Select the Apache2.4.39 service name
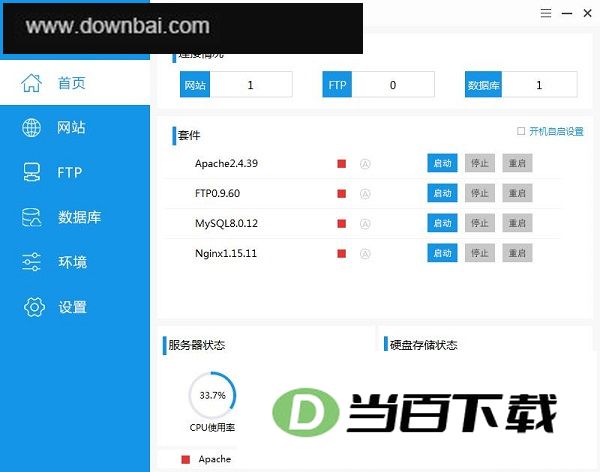Viewport: 600px width, 472px height. coord(227,163)
